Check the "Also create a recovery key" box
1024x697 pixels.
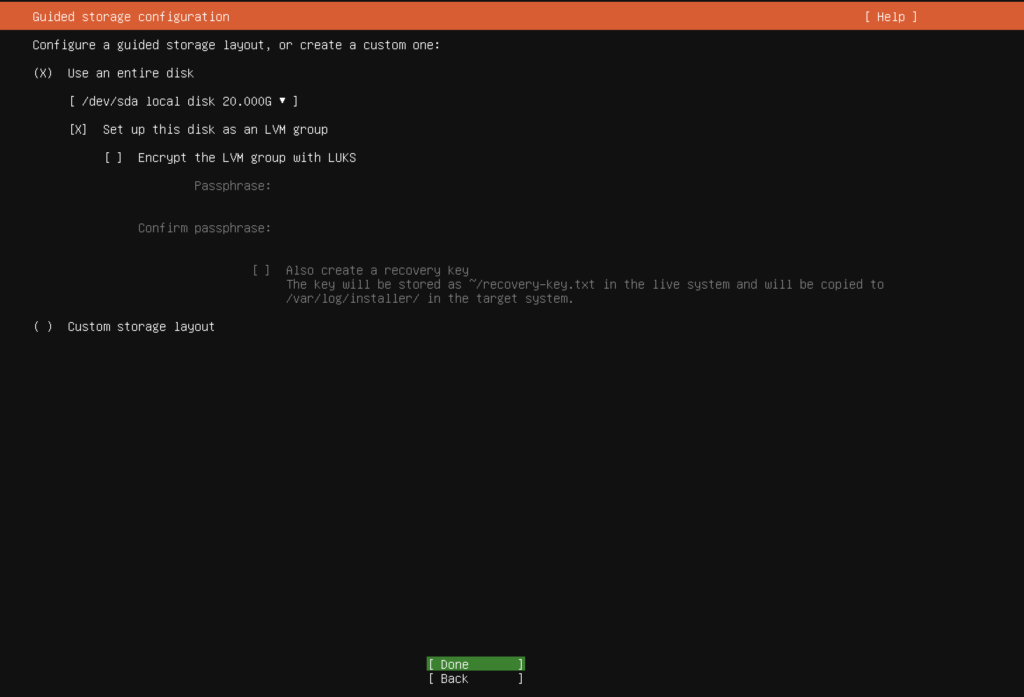(x=261, y=270)
